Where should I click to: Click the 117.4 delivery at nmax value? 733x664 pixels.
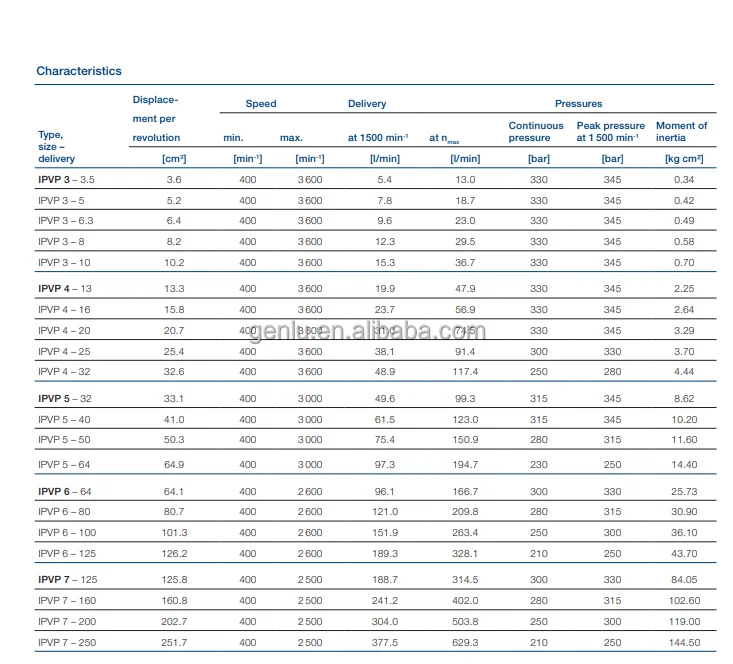point(465,371)
